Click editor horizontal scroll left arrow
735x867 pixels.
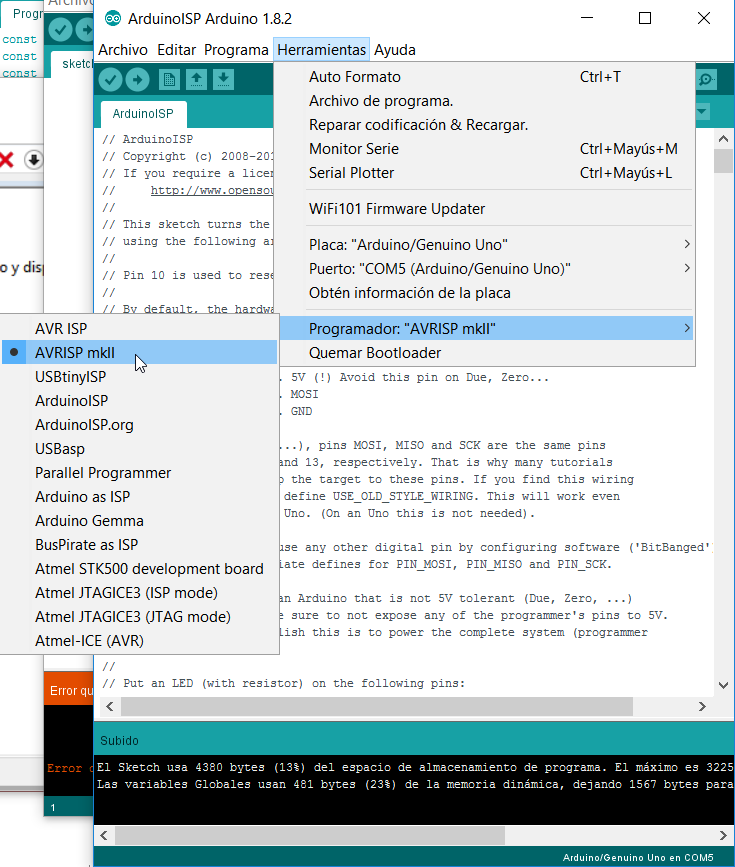pyautogui.click(x=110, y=706)
